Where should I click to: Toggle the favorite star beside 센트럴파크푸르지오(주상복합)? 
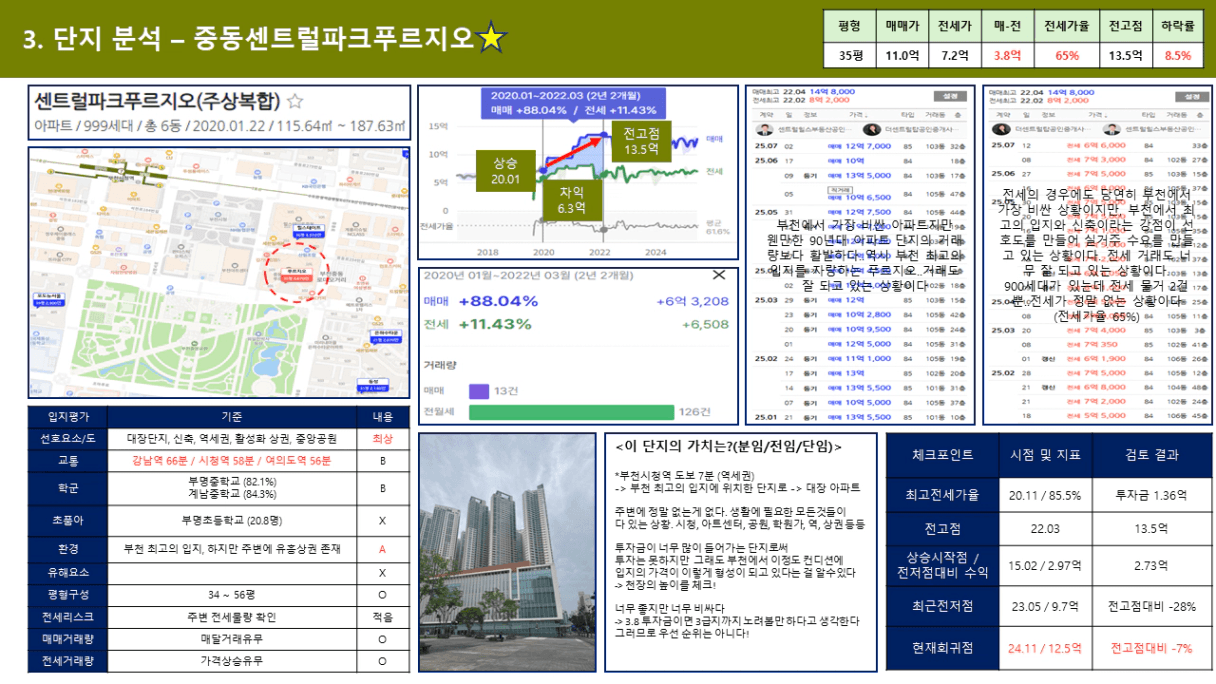[x=295, y=101]
